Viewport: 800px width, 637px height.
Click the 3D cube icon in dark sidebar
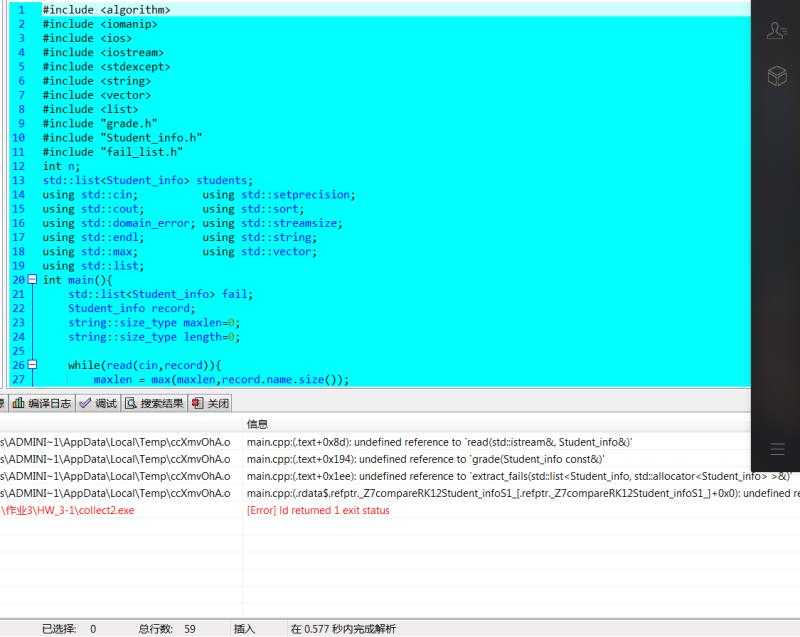click(777, 77)
